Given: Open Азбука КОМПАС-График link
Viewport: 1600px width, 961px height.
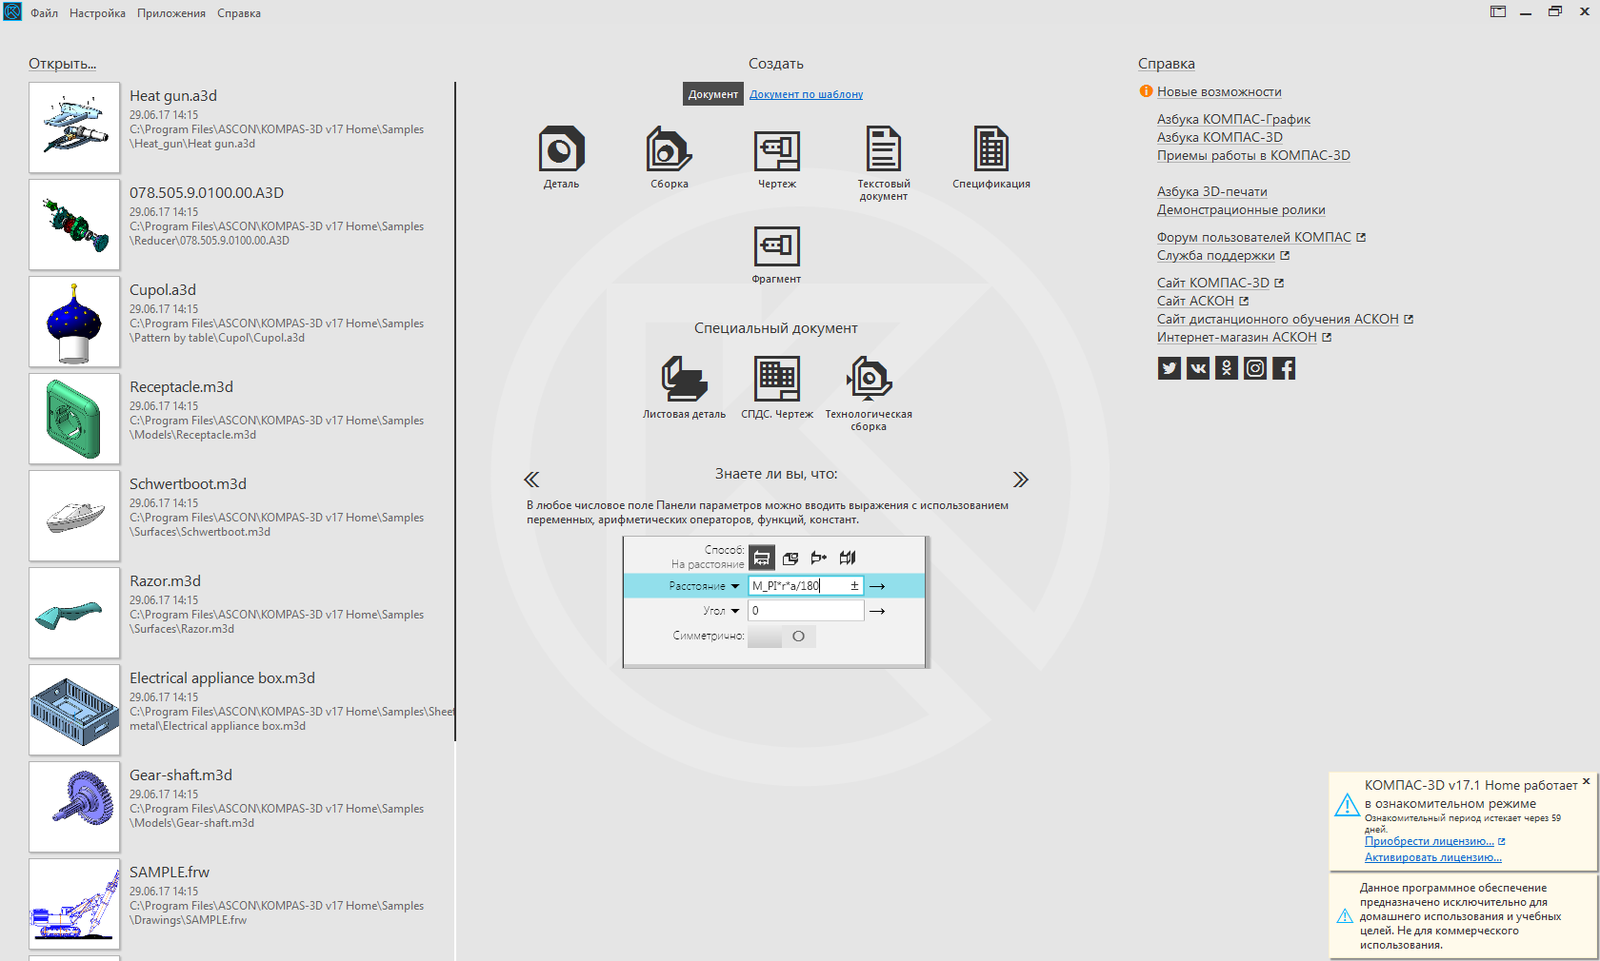Looking at the screenshot, I should 1233,119.
